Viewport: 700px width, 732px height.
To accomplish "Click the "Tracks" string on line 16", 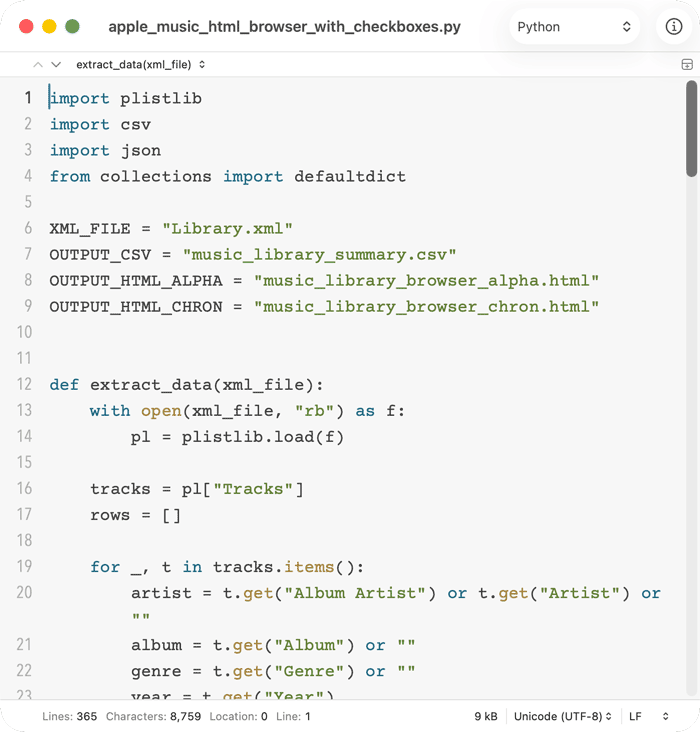I will pyautogui.click(x=253, y=489).
